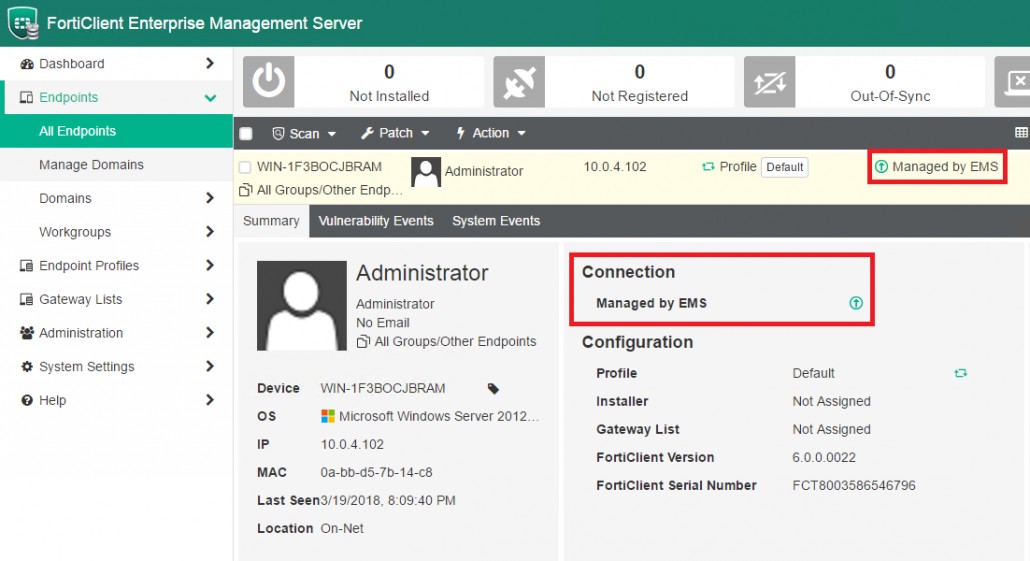Open Manage Domains in the sidebar
The height and width of the screenshot is (561, 1030).
(x=91, y=165)
